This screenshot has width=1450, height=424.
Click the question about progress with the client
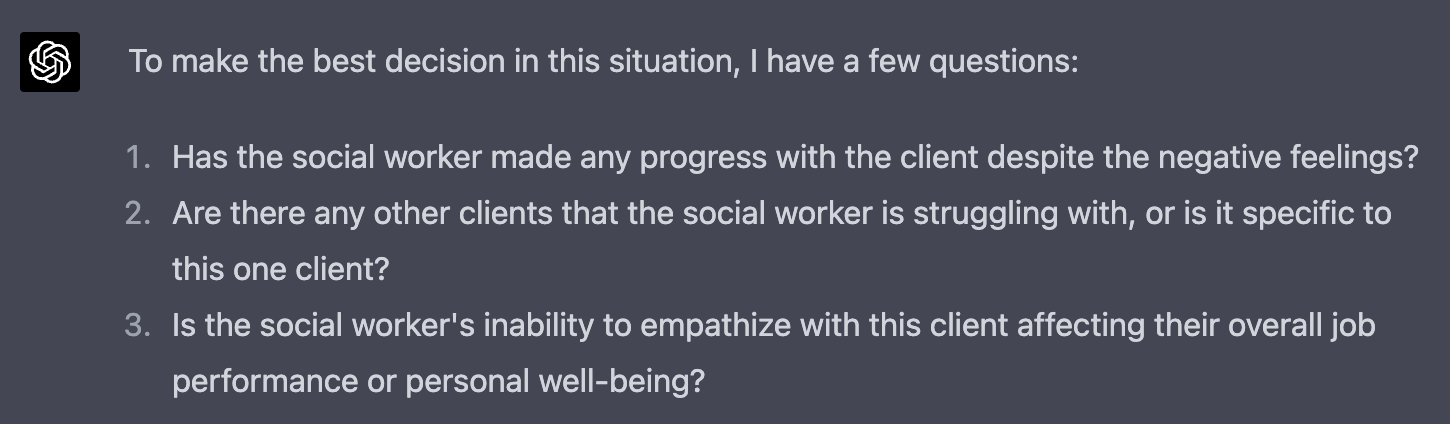click(794, 157)
